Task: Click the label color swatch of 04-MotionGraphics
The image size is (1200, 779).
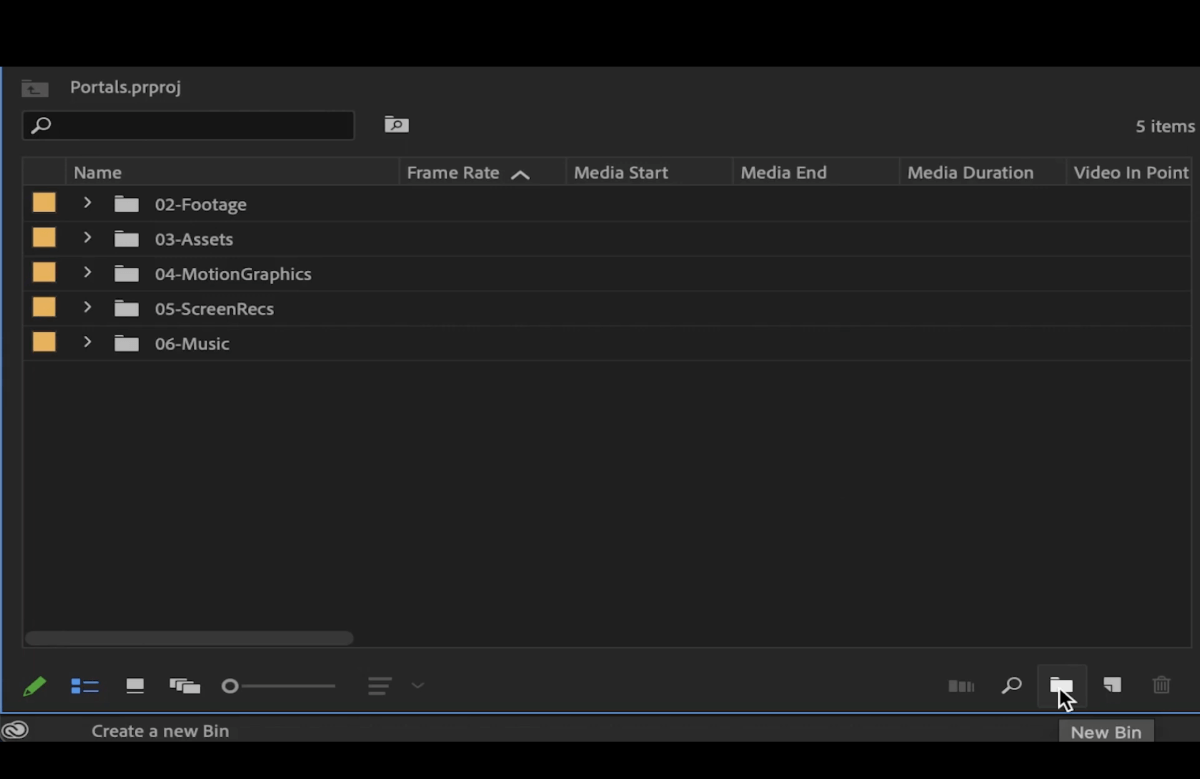Action: click(x=44, y=273)
